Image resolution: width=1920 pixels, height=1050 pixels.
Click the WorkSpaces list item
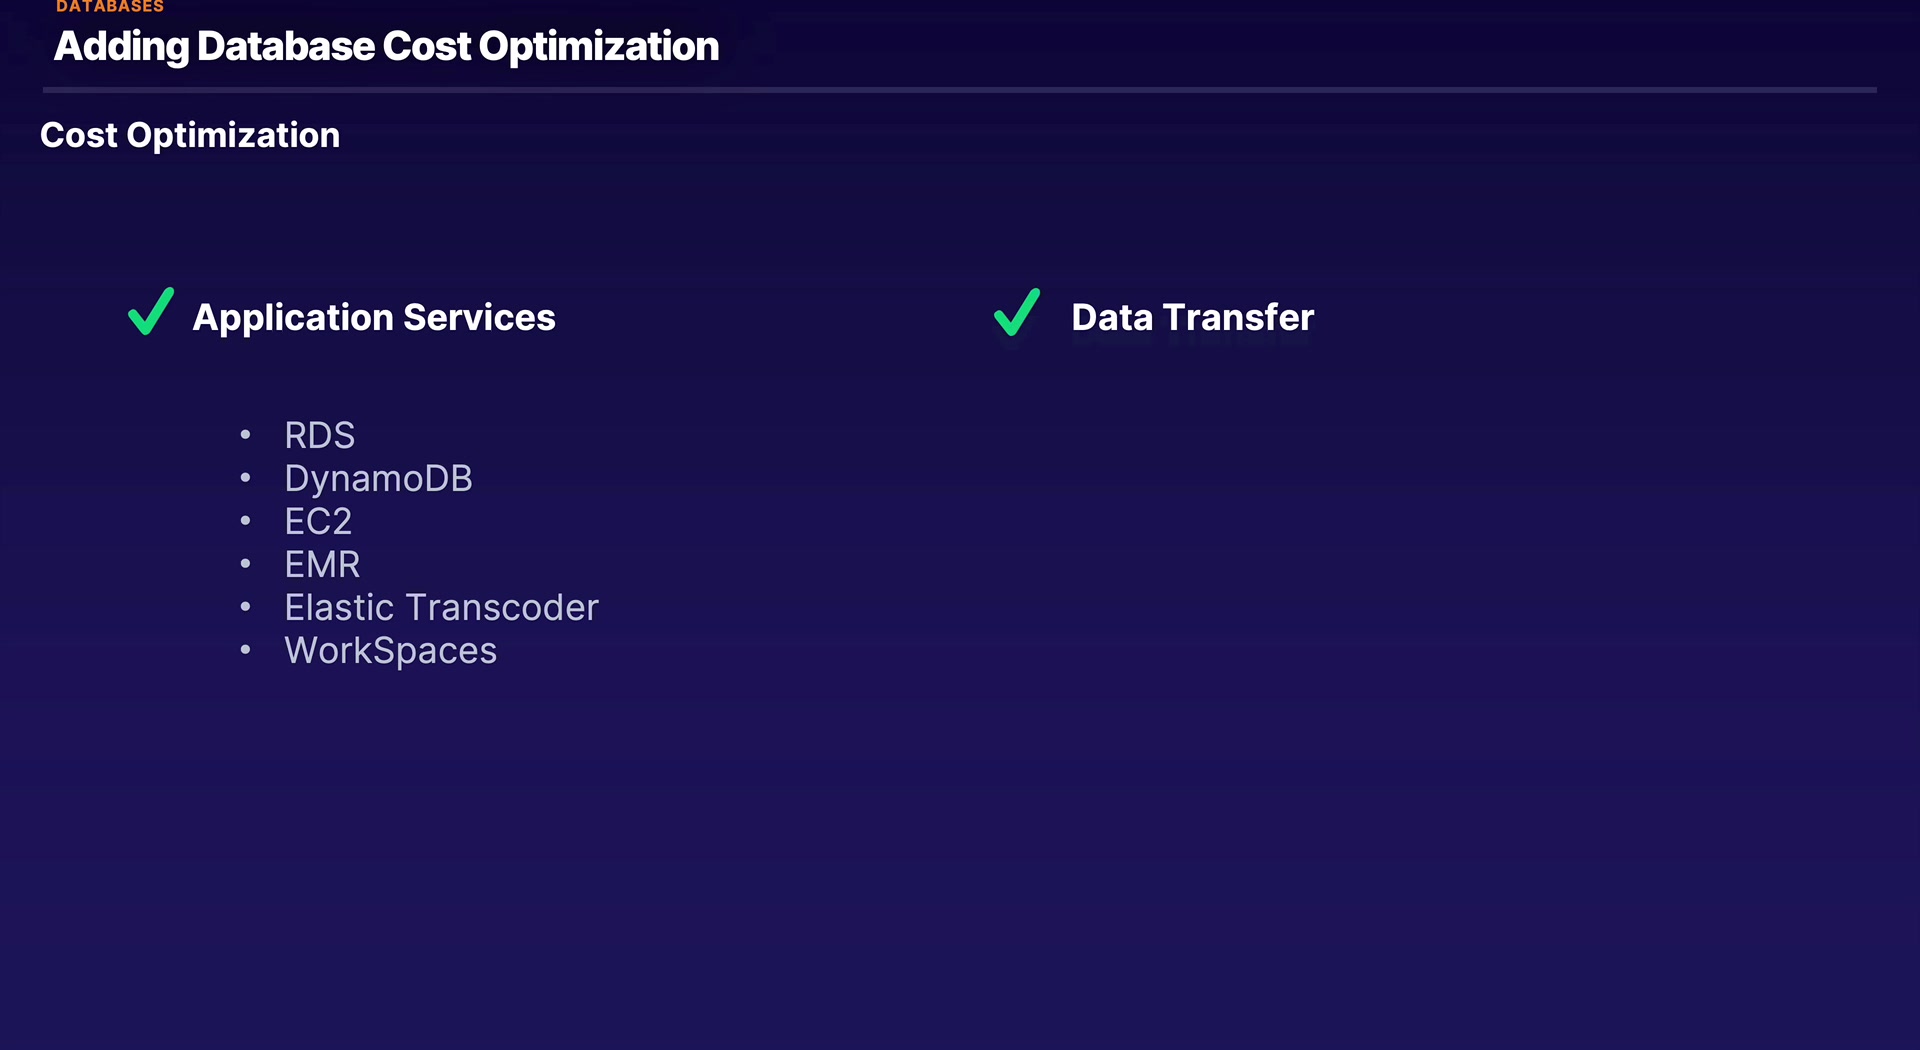click(x=390, y=651)
